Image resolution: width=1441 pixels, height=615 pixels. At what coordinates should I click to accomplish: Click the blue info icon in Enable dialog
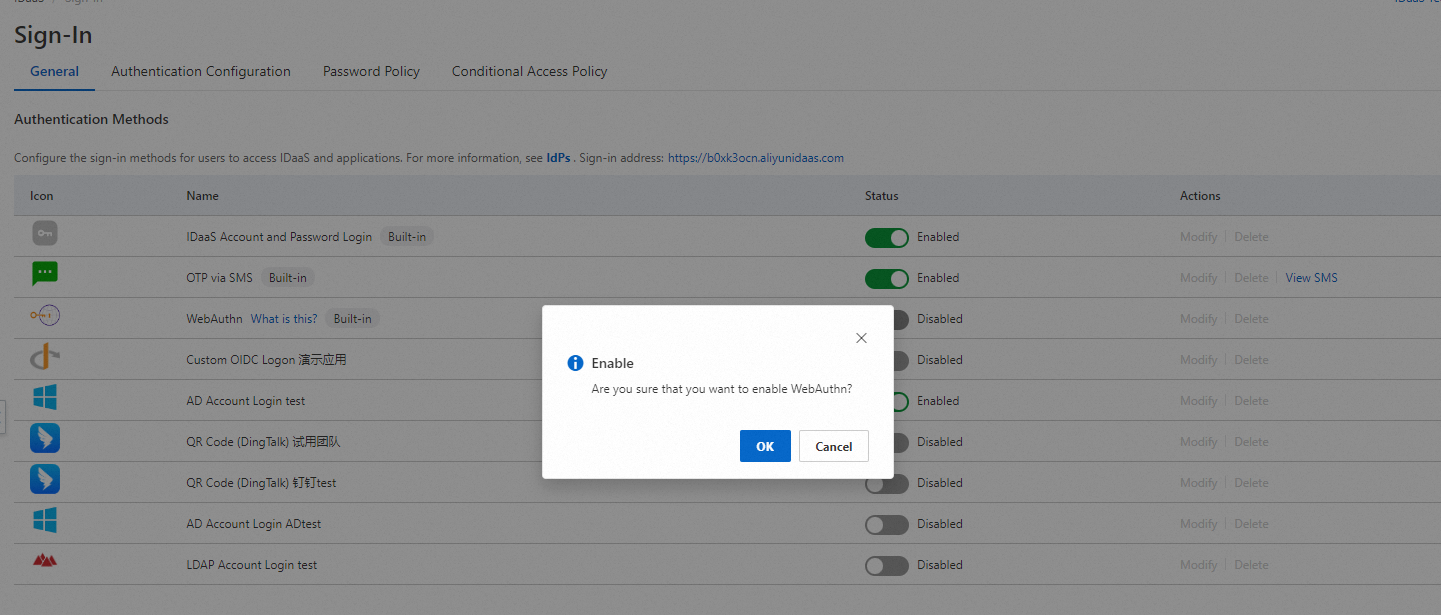click(575, 363)
